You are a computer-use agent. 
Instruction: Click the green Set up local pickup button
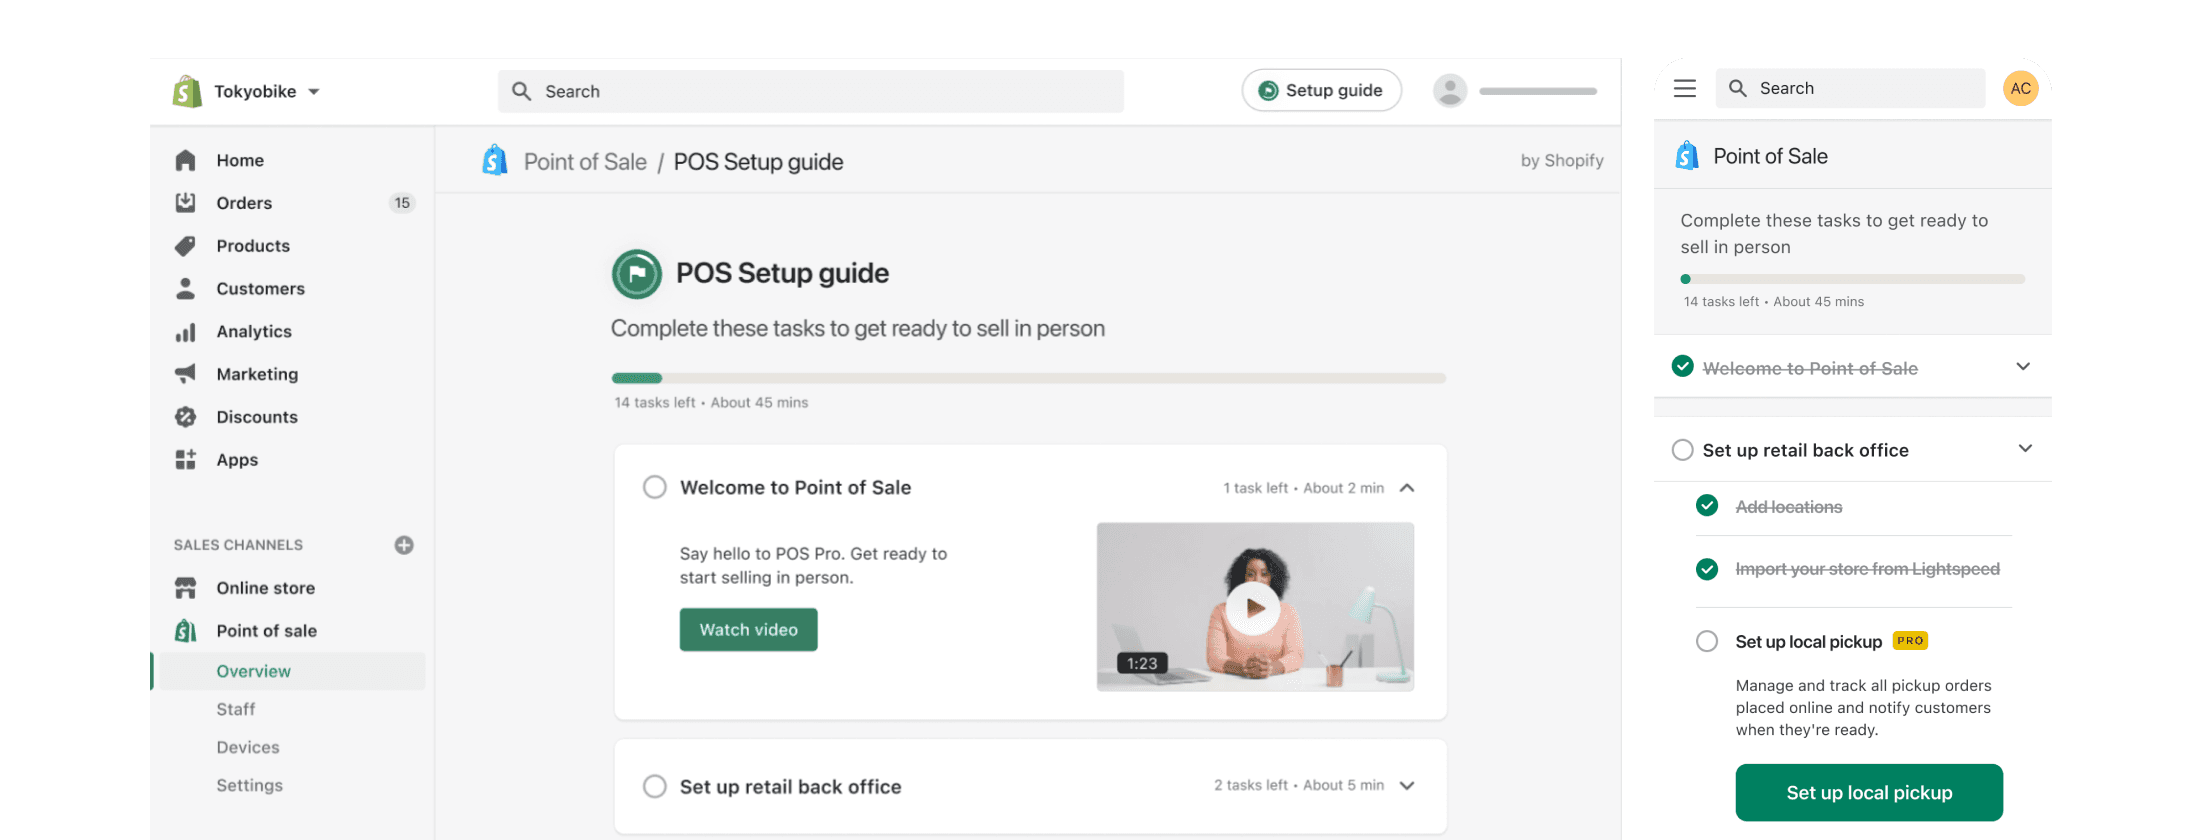pos(1869,793)
